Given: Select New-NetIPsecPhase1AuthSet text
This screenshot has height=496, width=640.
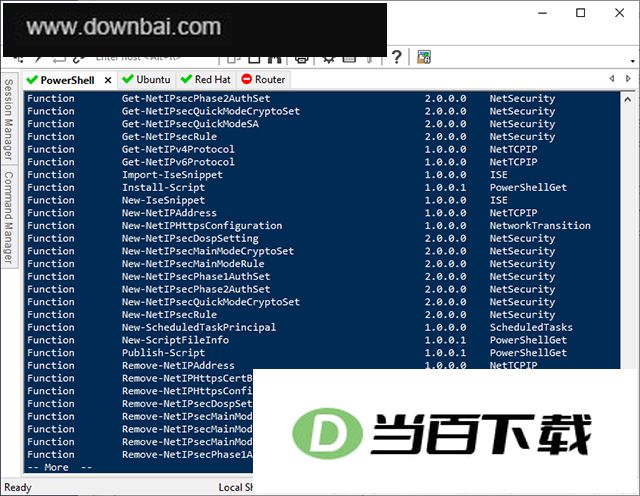Looking at the screenshot, I should pyautogui.click(x=196, y=276).
